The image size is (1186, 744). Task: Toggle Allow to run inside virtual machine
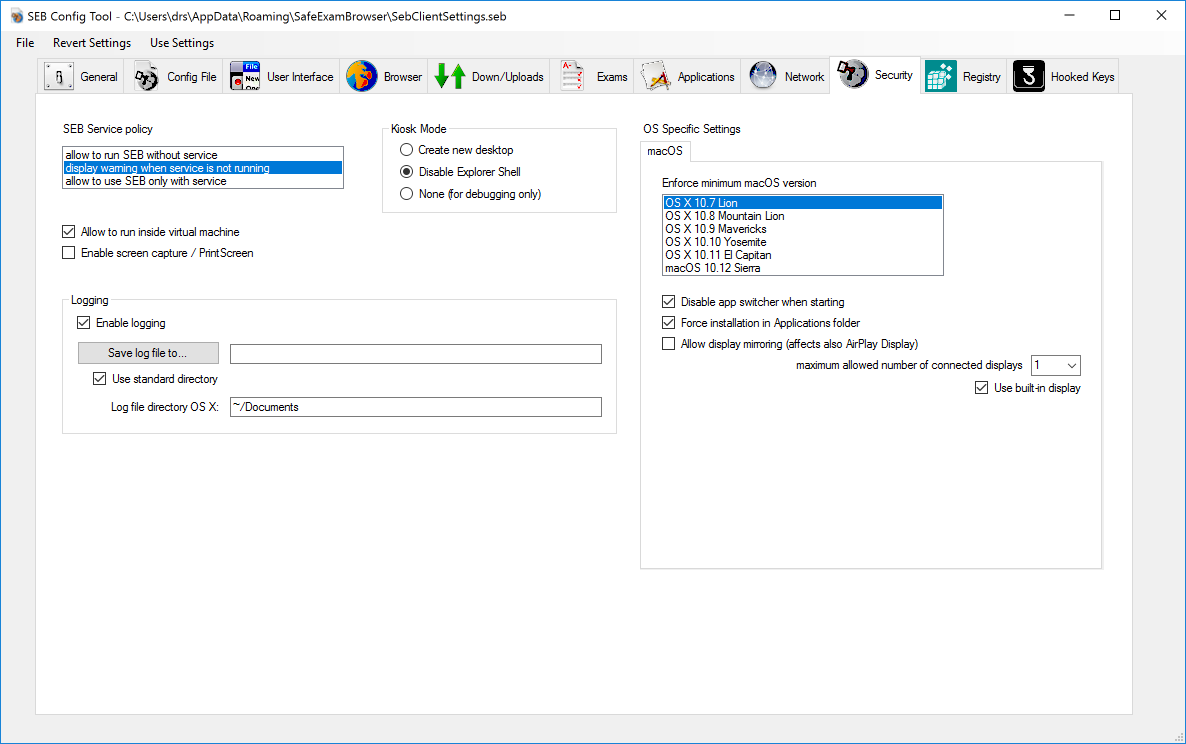pos(69,231)
